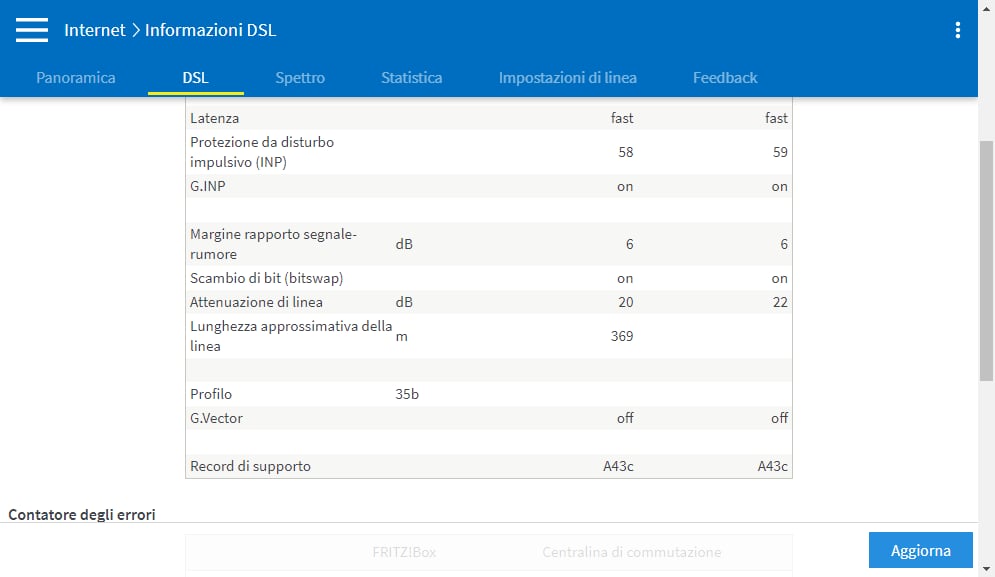Click the breadcrumb chevron after Internet
This screenshot has width=995, height=577.
click(x=135, y=30)
